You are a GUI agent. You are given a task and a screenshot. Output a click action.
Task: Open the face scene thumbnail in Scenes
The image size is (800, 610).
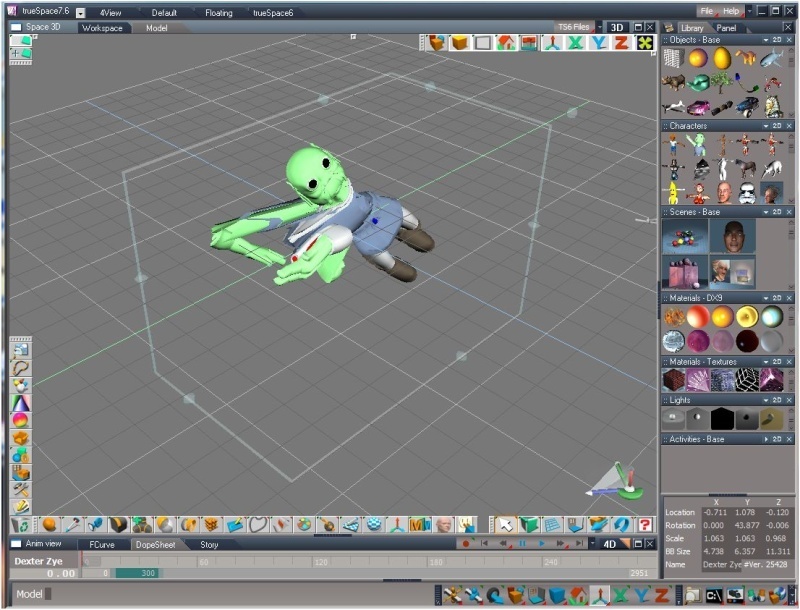pyautogui.click(x=735, y=236)
